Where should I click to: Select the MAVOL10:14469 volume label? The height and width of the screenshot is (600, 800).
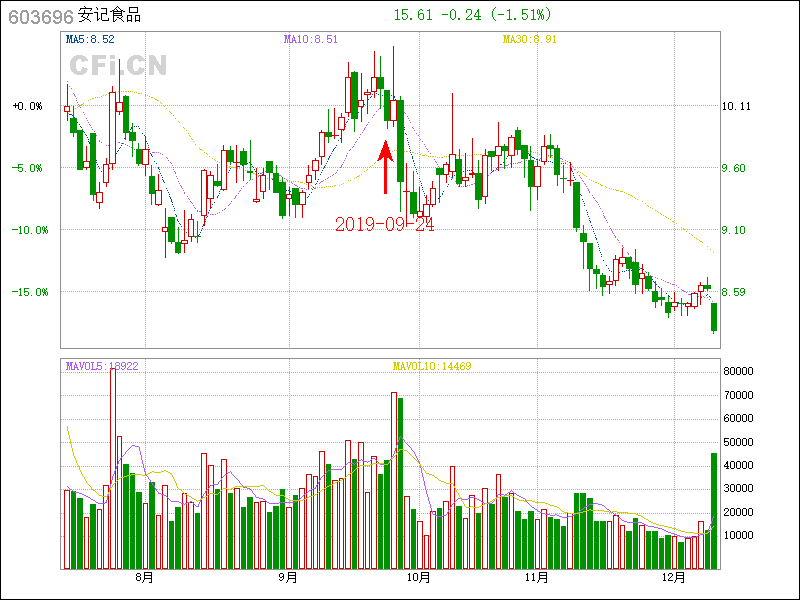[x=431, y=367]
